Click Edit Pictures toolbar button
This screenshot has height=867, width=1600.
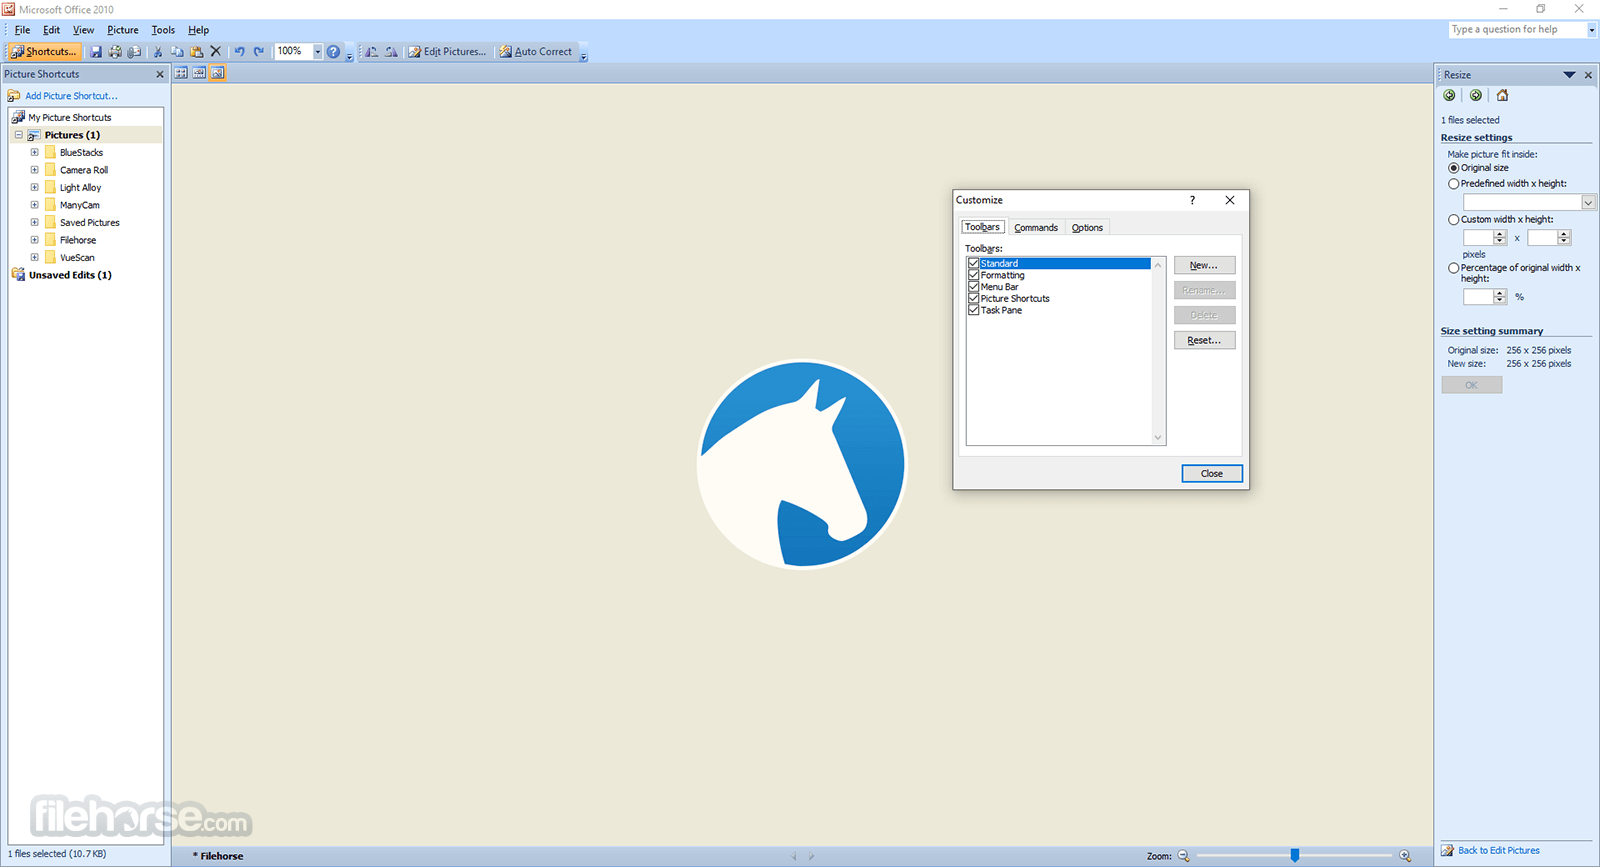pos(447,51)
